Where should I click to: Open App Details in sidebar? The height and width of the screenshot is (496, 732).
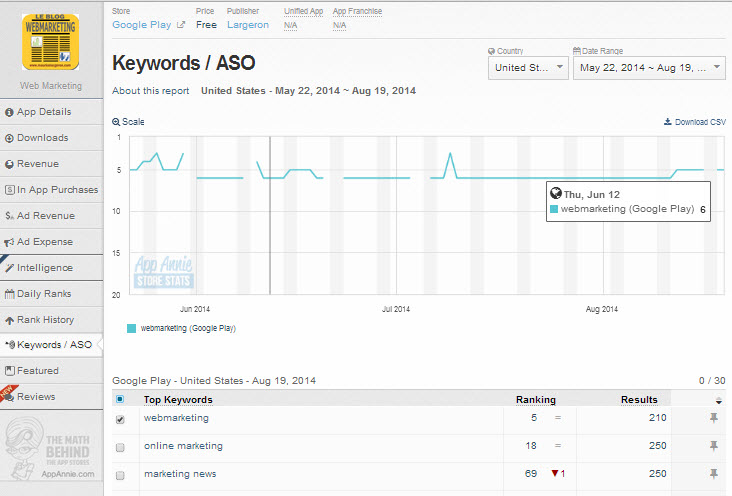(x=51, y=112)
